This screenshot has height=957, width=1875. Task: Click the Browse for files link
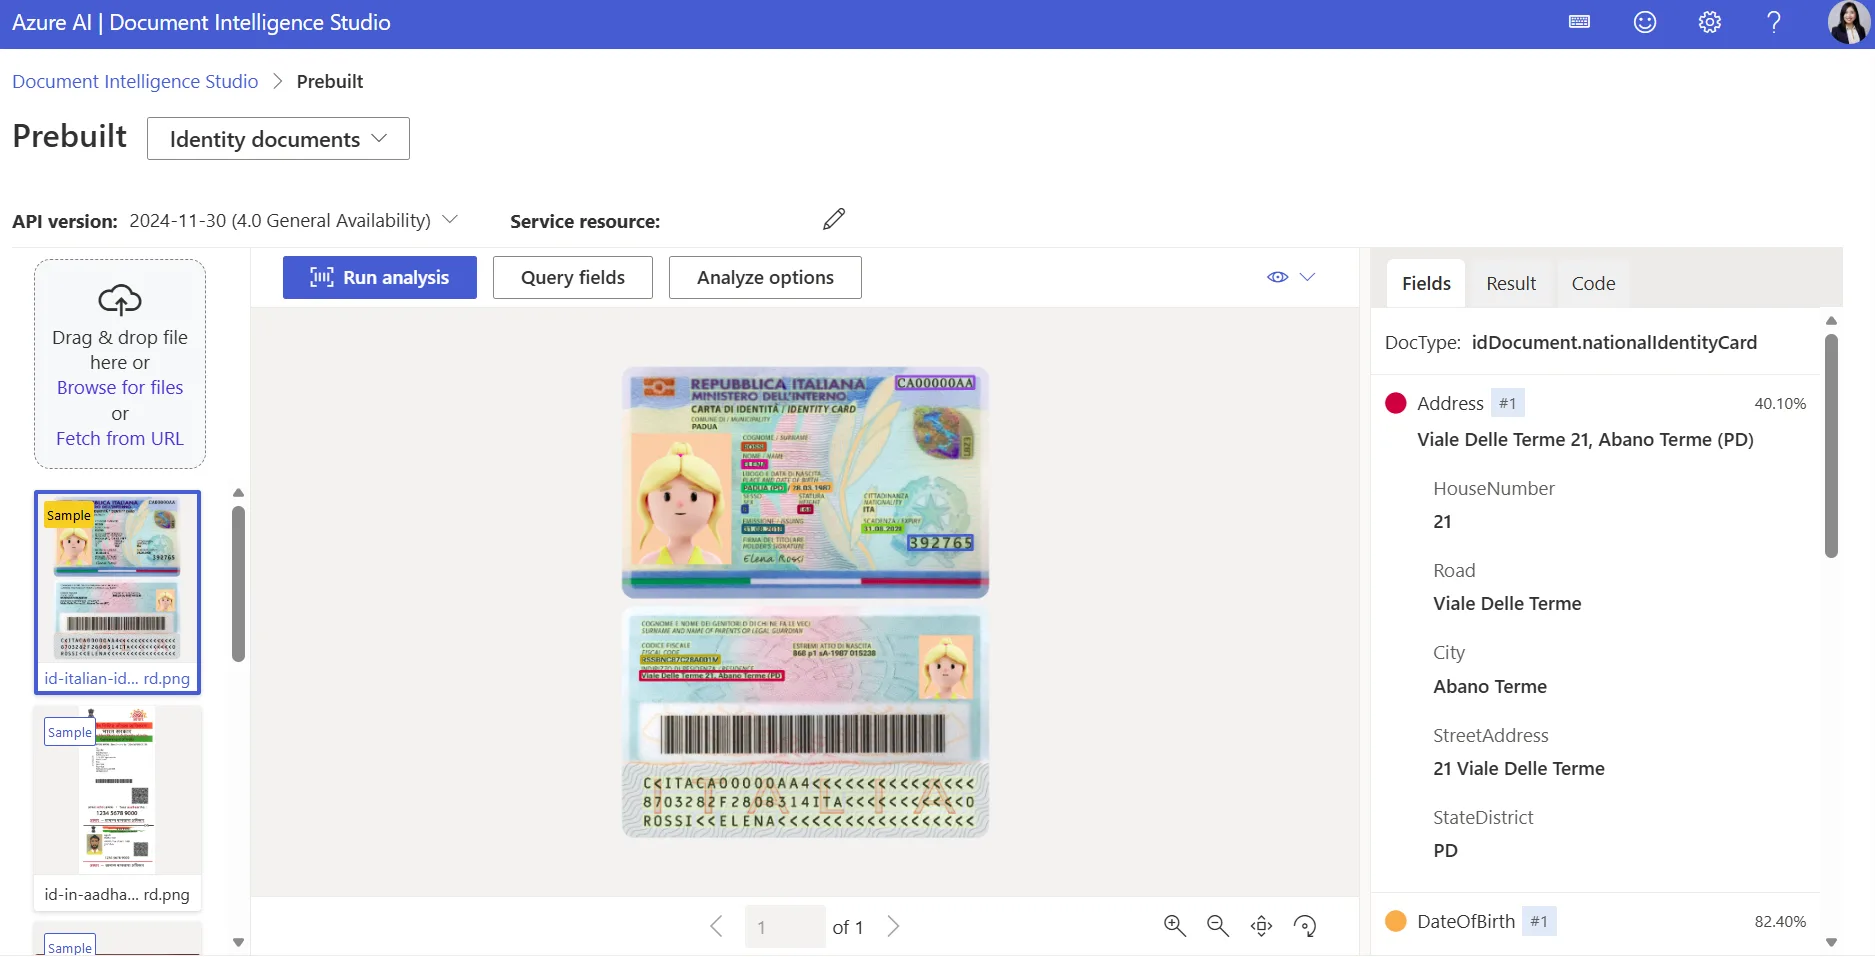click(x=120, y=387)
